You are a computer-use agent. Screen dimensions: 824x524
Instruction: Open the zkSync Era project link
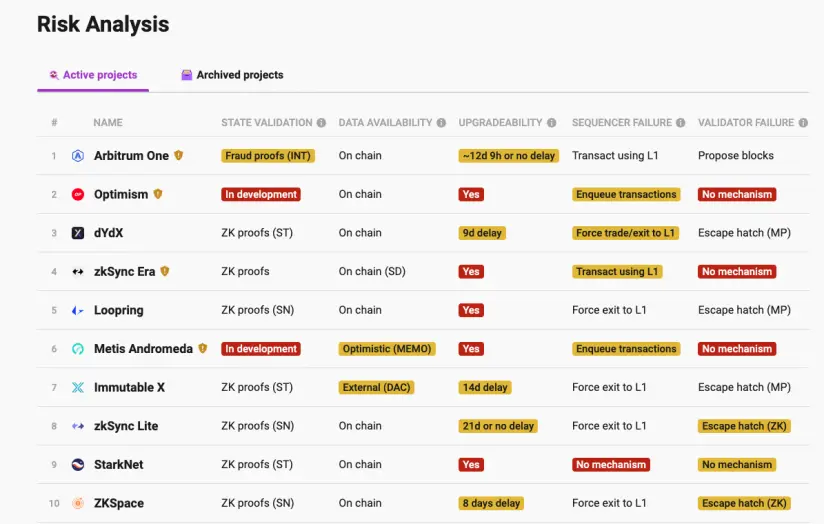125,272
